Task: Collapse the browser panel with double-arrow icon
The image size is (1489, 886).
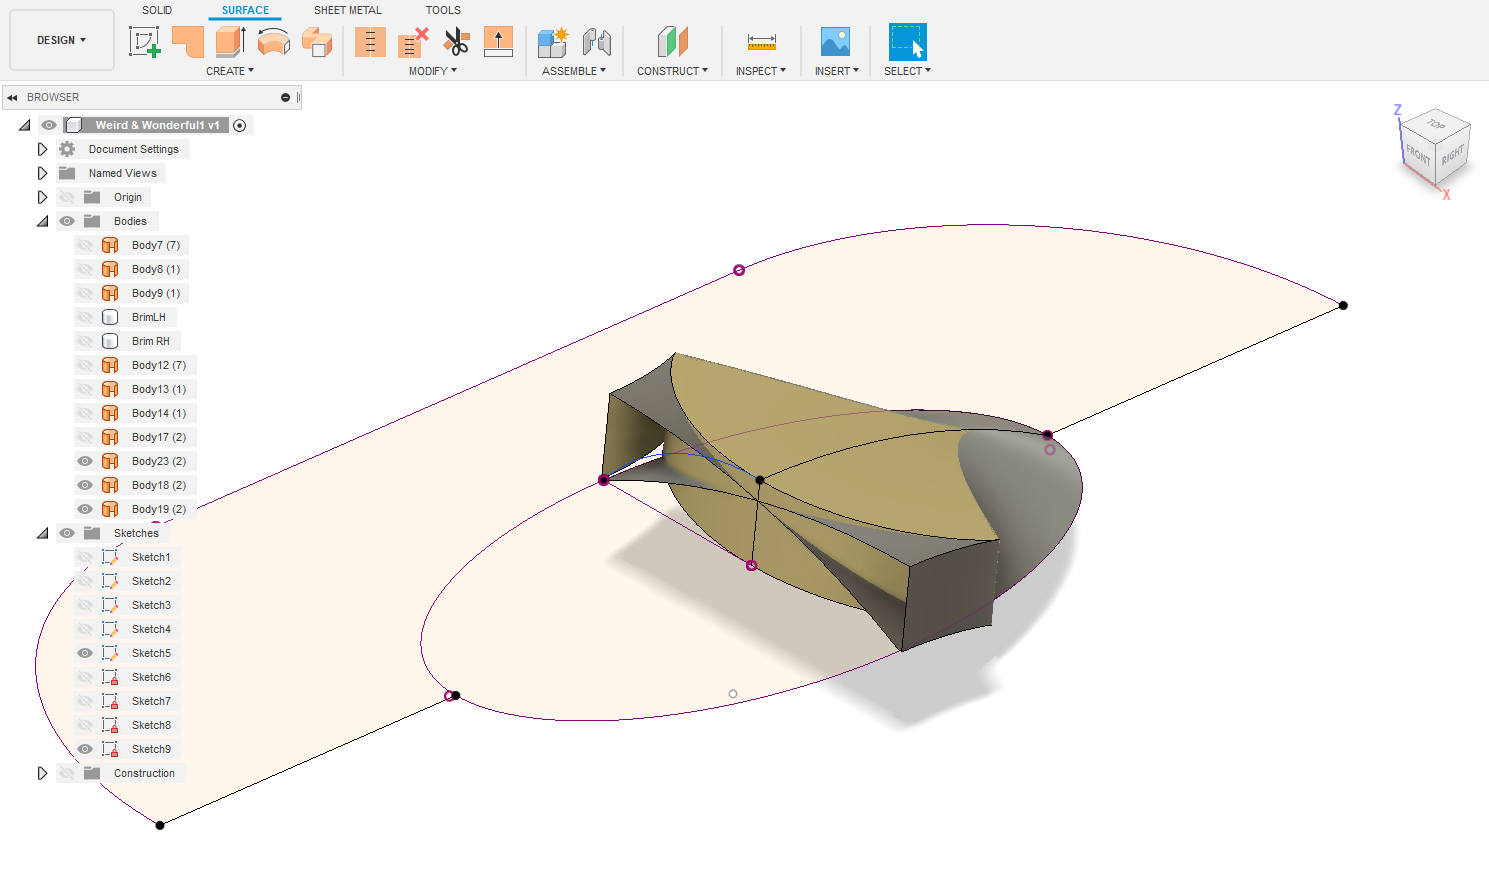Action: click(x=12, y=97)
